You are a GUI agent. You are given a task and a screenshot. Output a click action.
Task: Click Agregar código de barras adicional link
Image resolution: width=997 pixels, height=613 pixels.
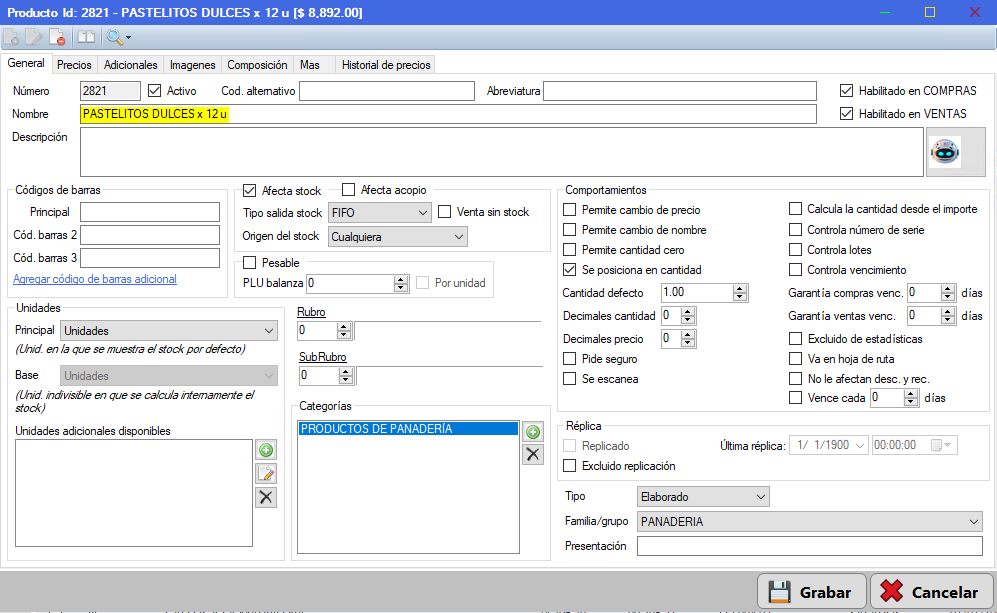(x=95, y=279)
